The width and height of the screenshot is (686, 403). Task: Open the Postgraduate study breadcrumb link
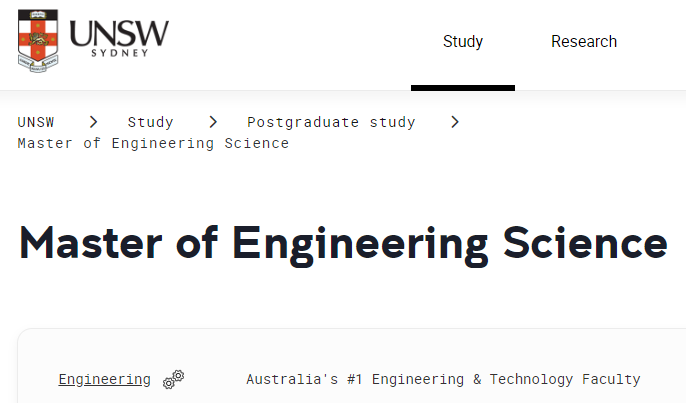331,122
